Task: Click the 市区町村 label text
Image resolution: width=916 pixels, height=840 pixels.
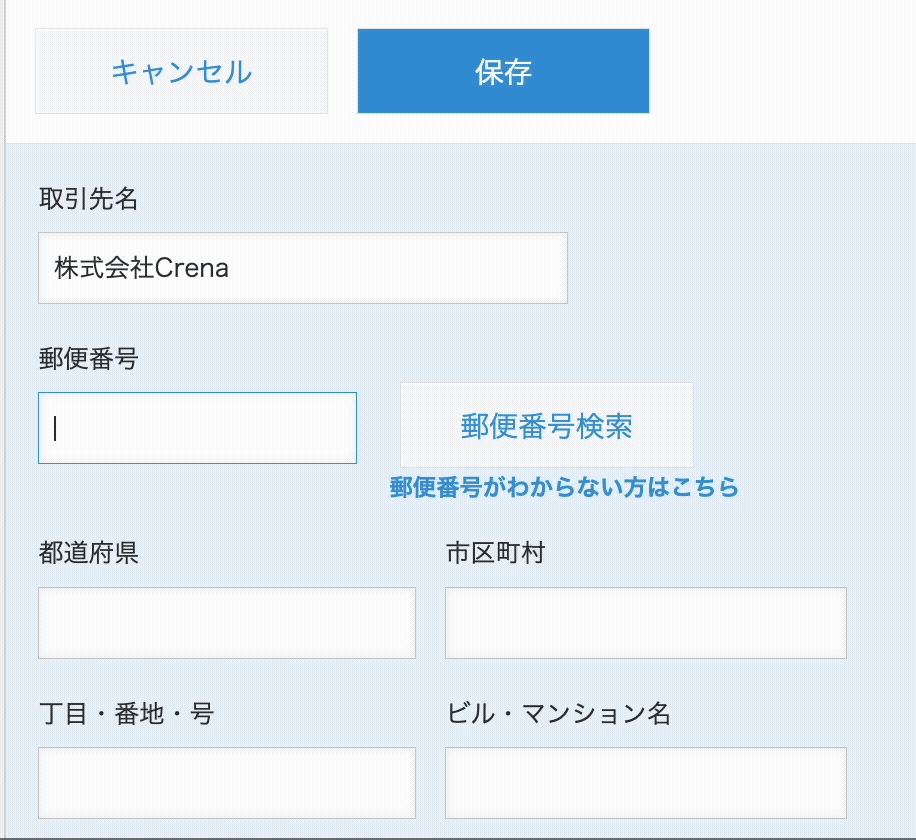Action: pyautogui.click(x=495, y=553)
